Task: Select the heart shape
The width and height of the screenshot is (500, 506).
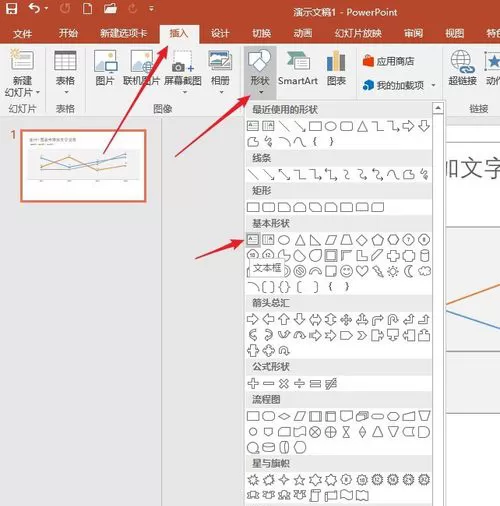Action: click(x=362, y=271)
